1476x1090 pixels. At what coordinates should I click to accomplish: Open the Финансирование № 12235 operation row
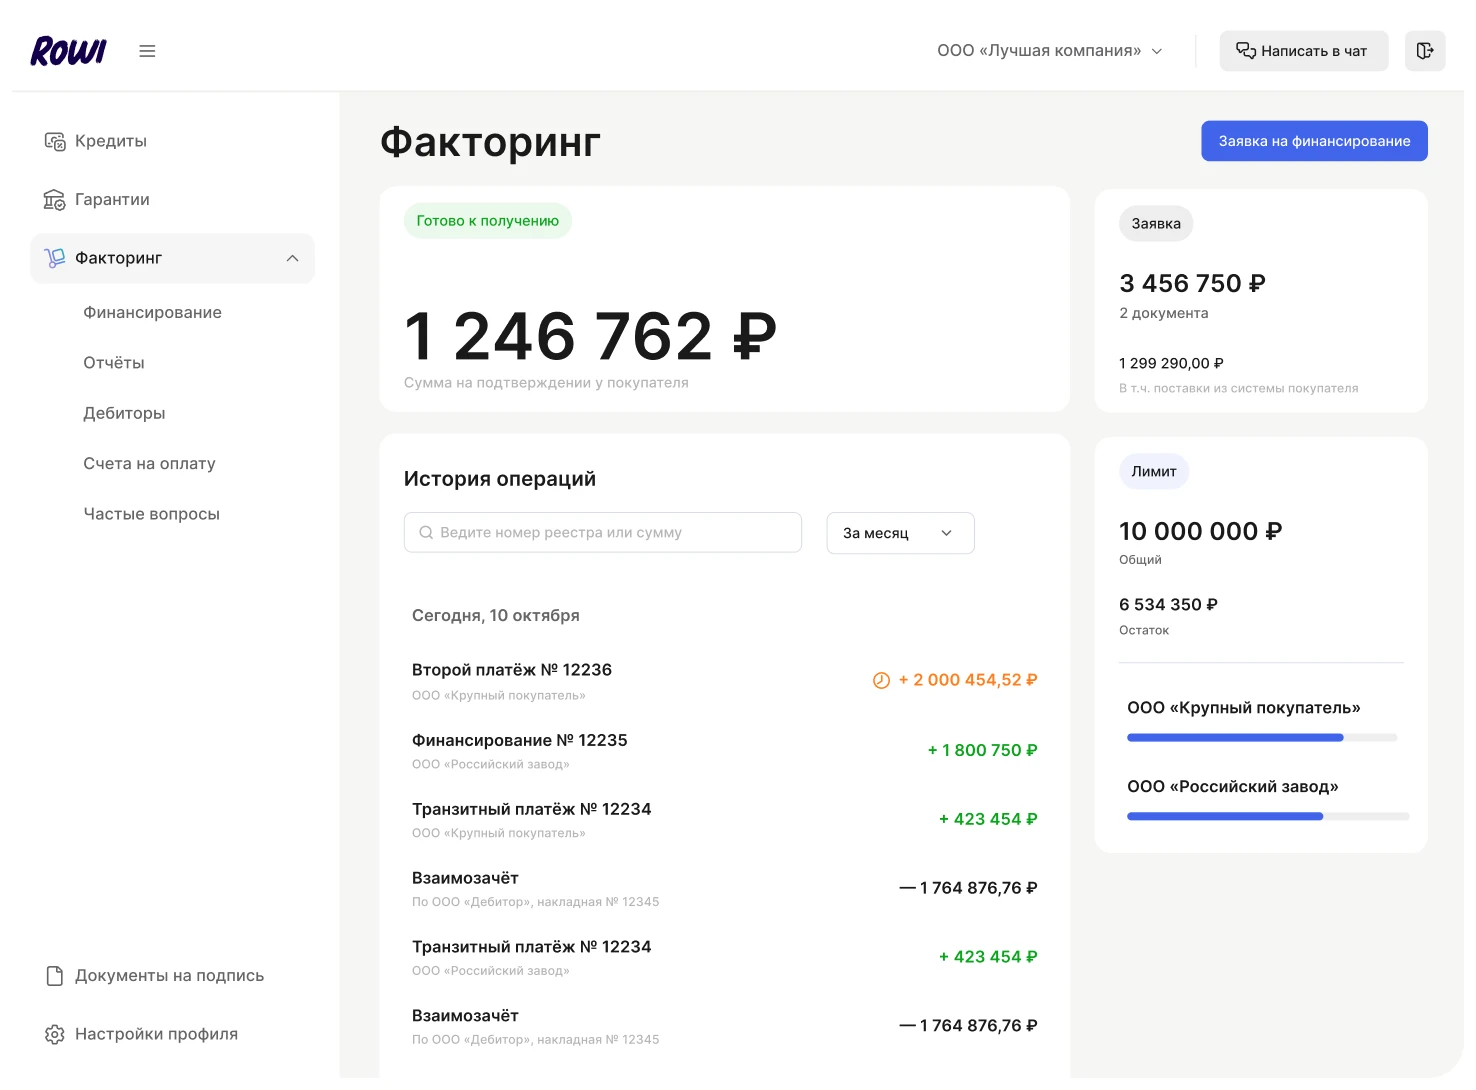pyautogui.click(x=724, y=750)
